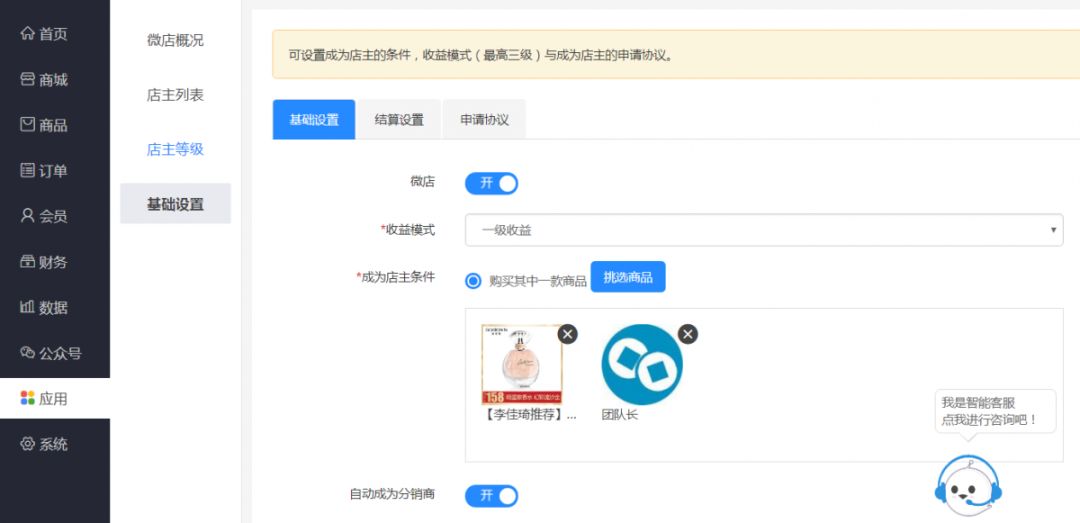Switch to the 申请协议 tab

pos(484,119)
